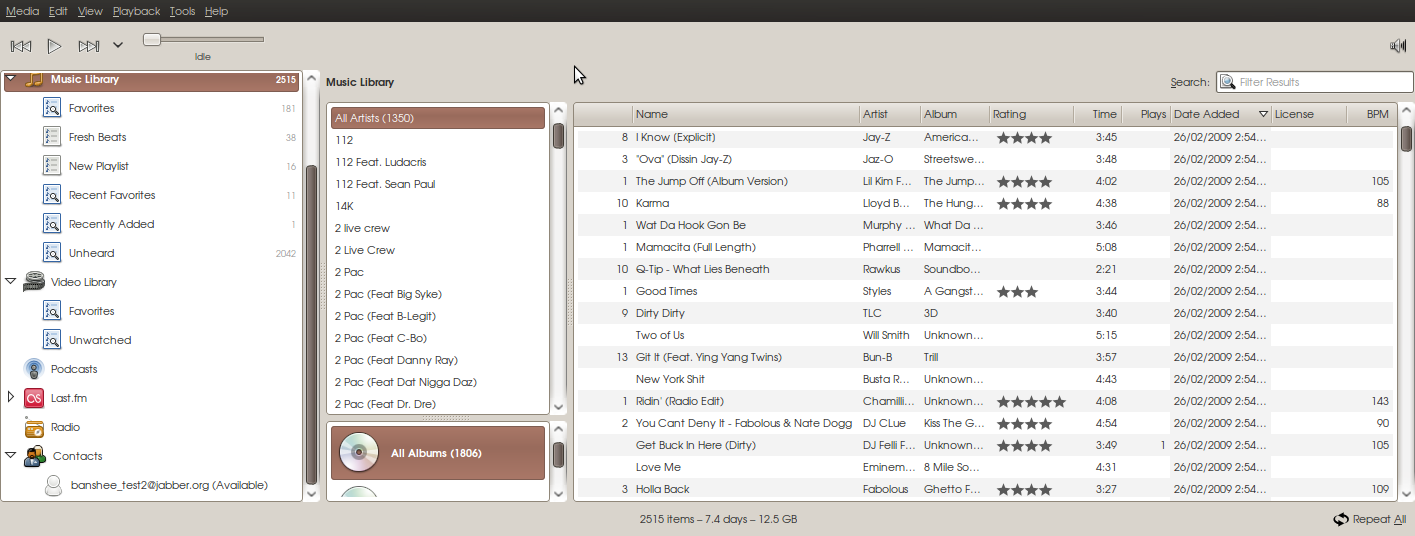1415x536 pixels.
Task: Open the banshee_test2@jabber.org contact
Action: (170, 485)
